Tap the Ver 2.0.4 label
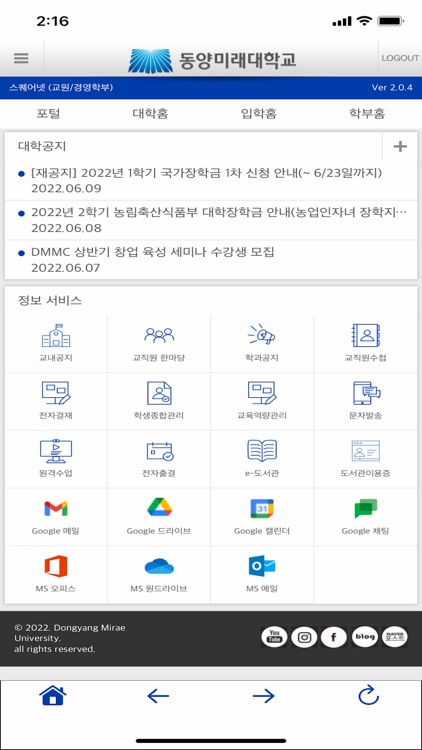 tap(392, 88)
